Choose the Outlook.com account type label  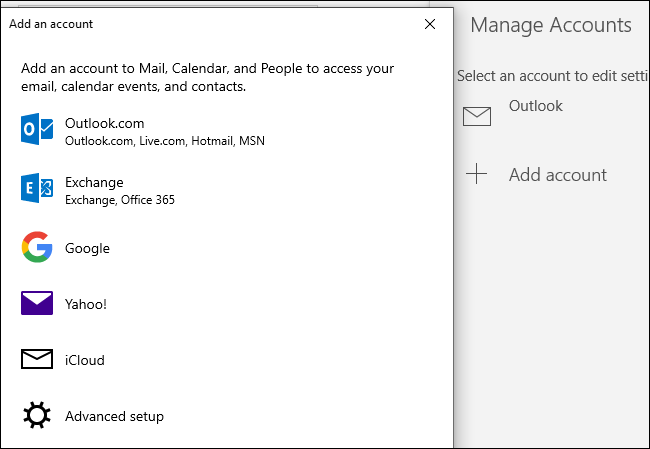[104, 123]
